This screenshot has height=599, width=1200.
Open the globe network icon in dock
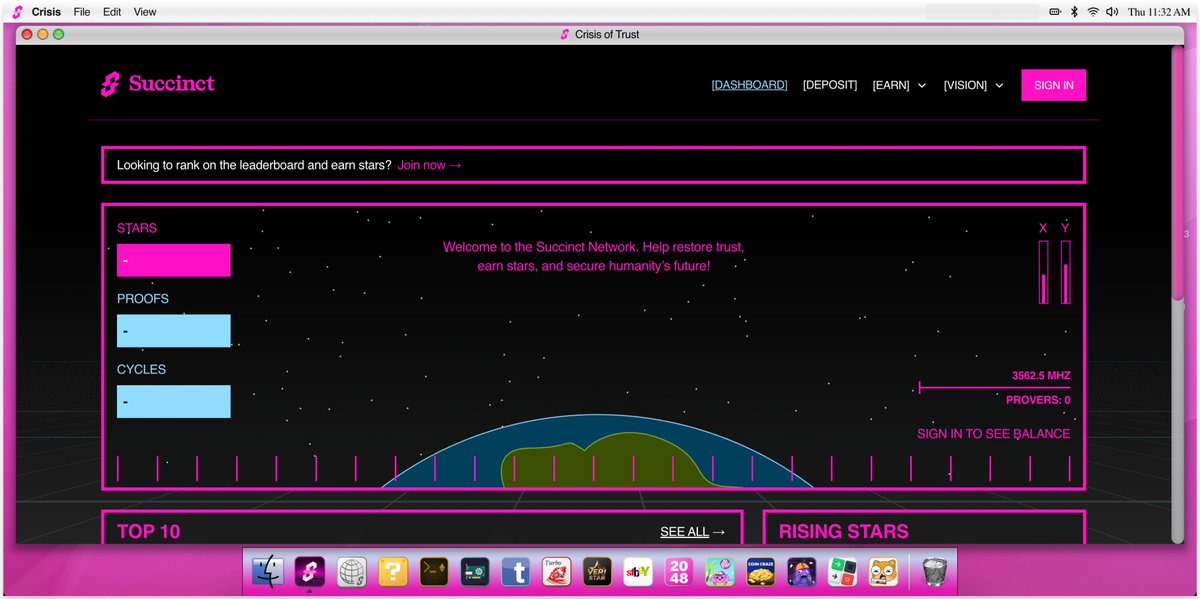(x=352, y=571)
